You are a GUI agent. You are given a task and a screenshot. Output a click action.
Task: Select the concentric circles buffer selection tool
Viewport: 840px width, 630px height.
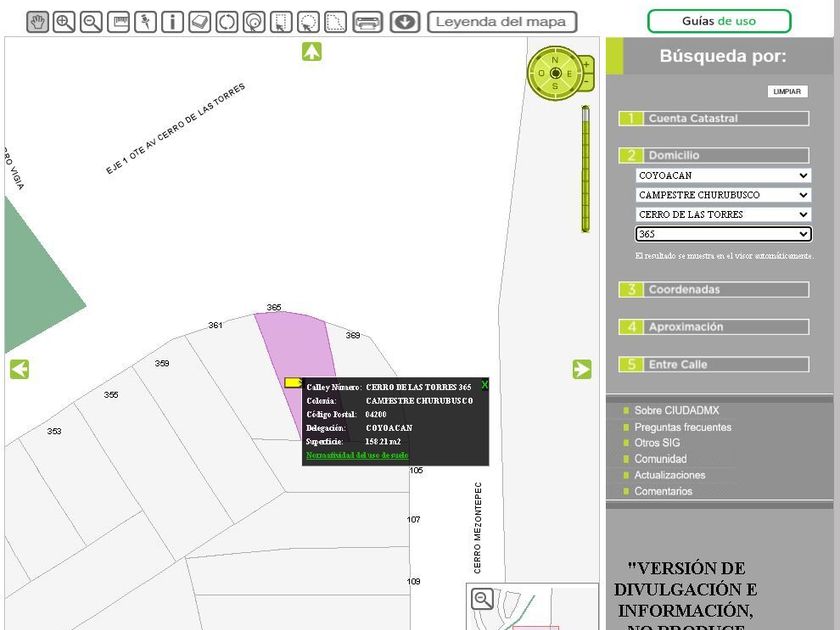coord(254,22)
